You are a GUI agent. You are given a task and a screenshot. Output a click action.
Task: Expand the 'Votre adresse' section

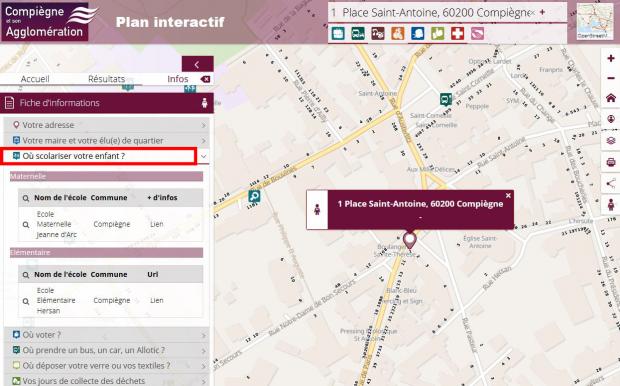[x=106, y=125]
